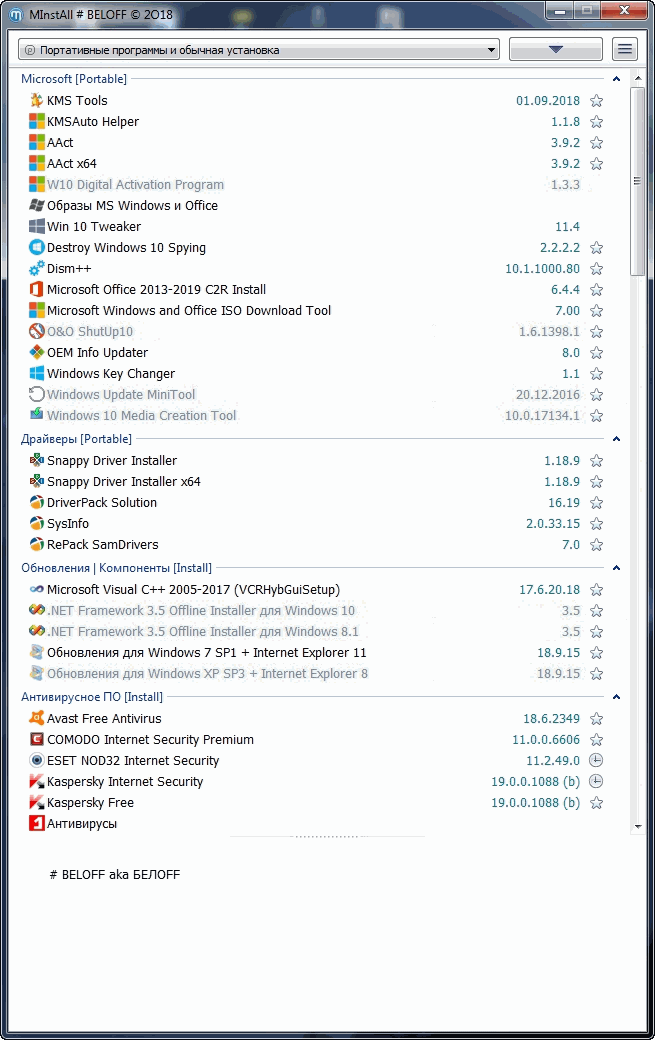Click the vertical scrollbar thumb

coord(638,181)
